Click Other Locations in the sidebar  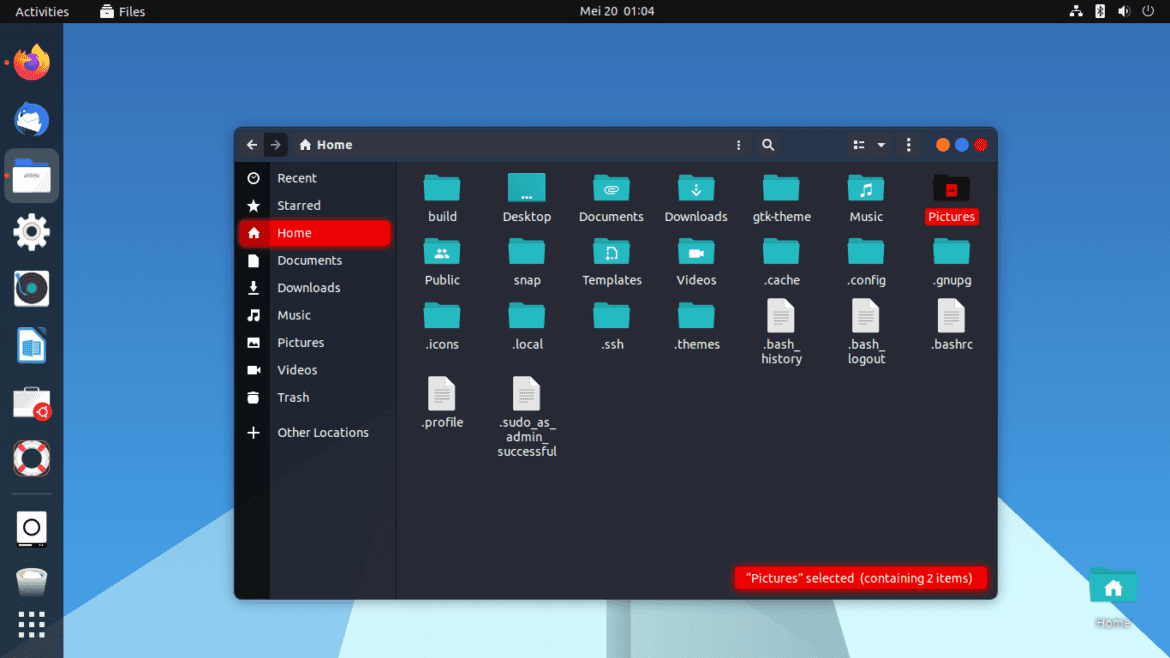322,432
